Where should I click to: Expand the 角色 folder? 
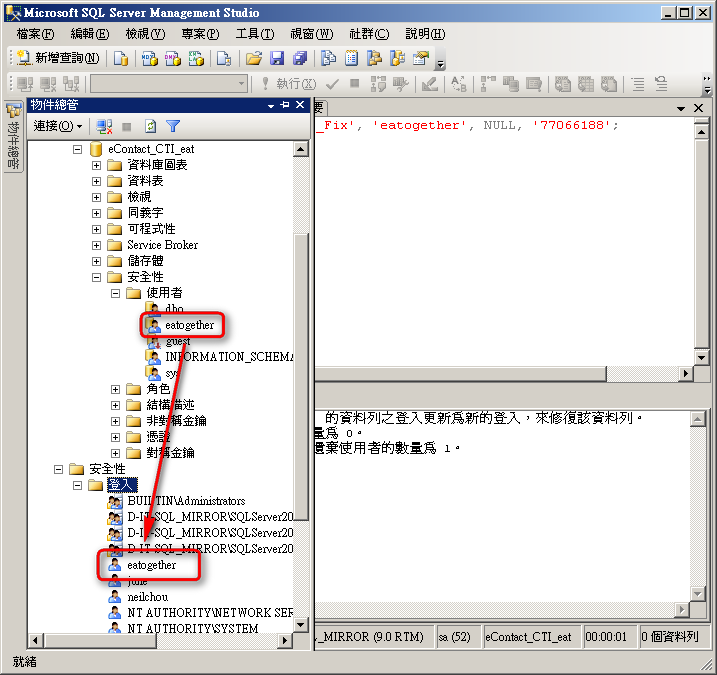tap(116, 389)
